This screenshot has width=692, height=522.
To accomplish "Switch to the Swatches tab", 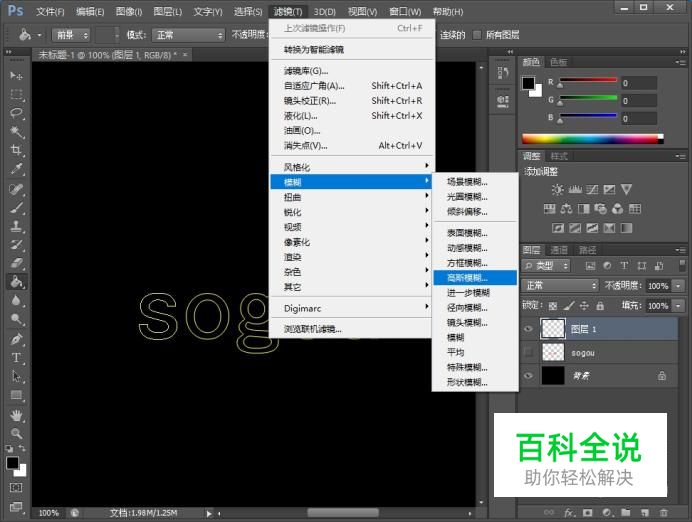I will point(559,62).
